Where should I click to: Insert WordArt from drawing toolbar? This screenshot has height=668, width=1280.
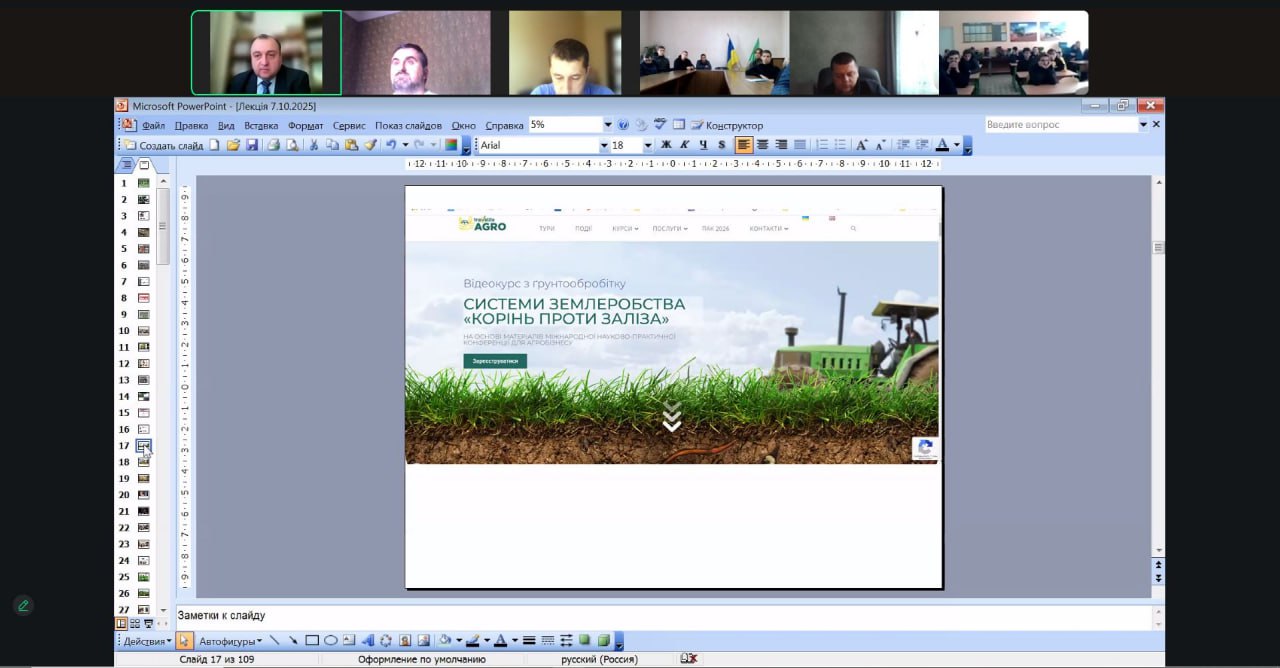point(367,641)
